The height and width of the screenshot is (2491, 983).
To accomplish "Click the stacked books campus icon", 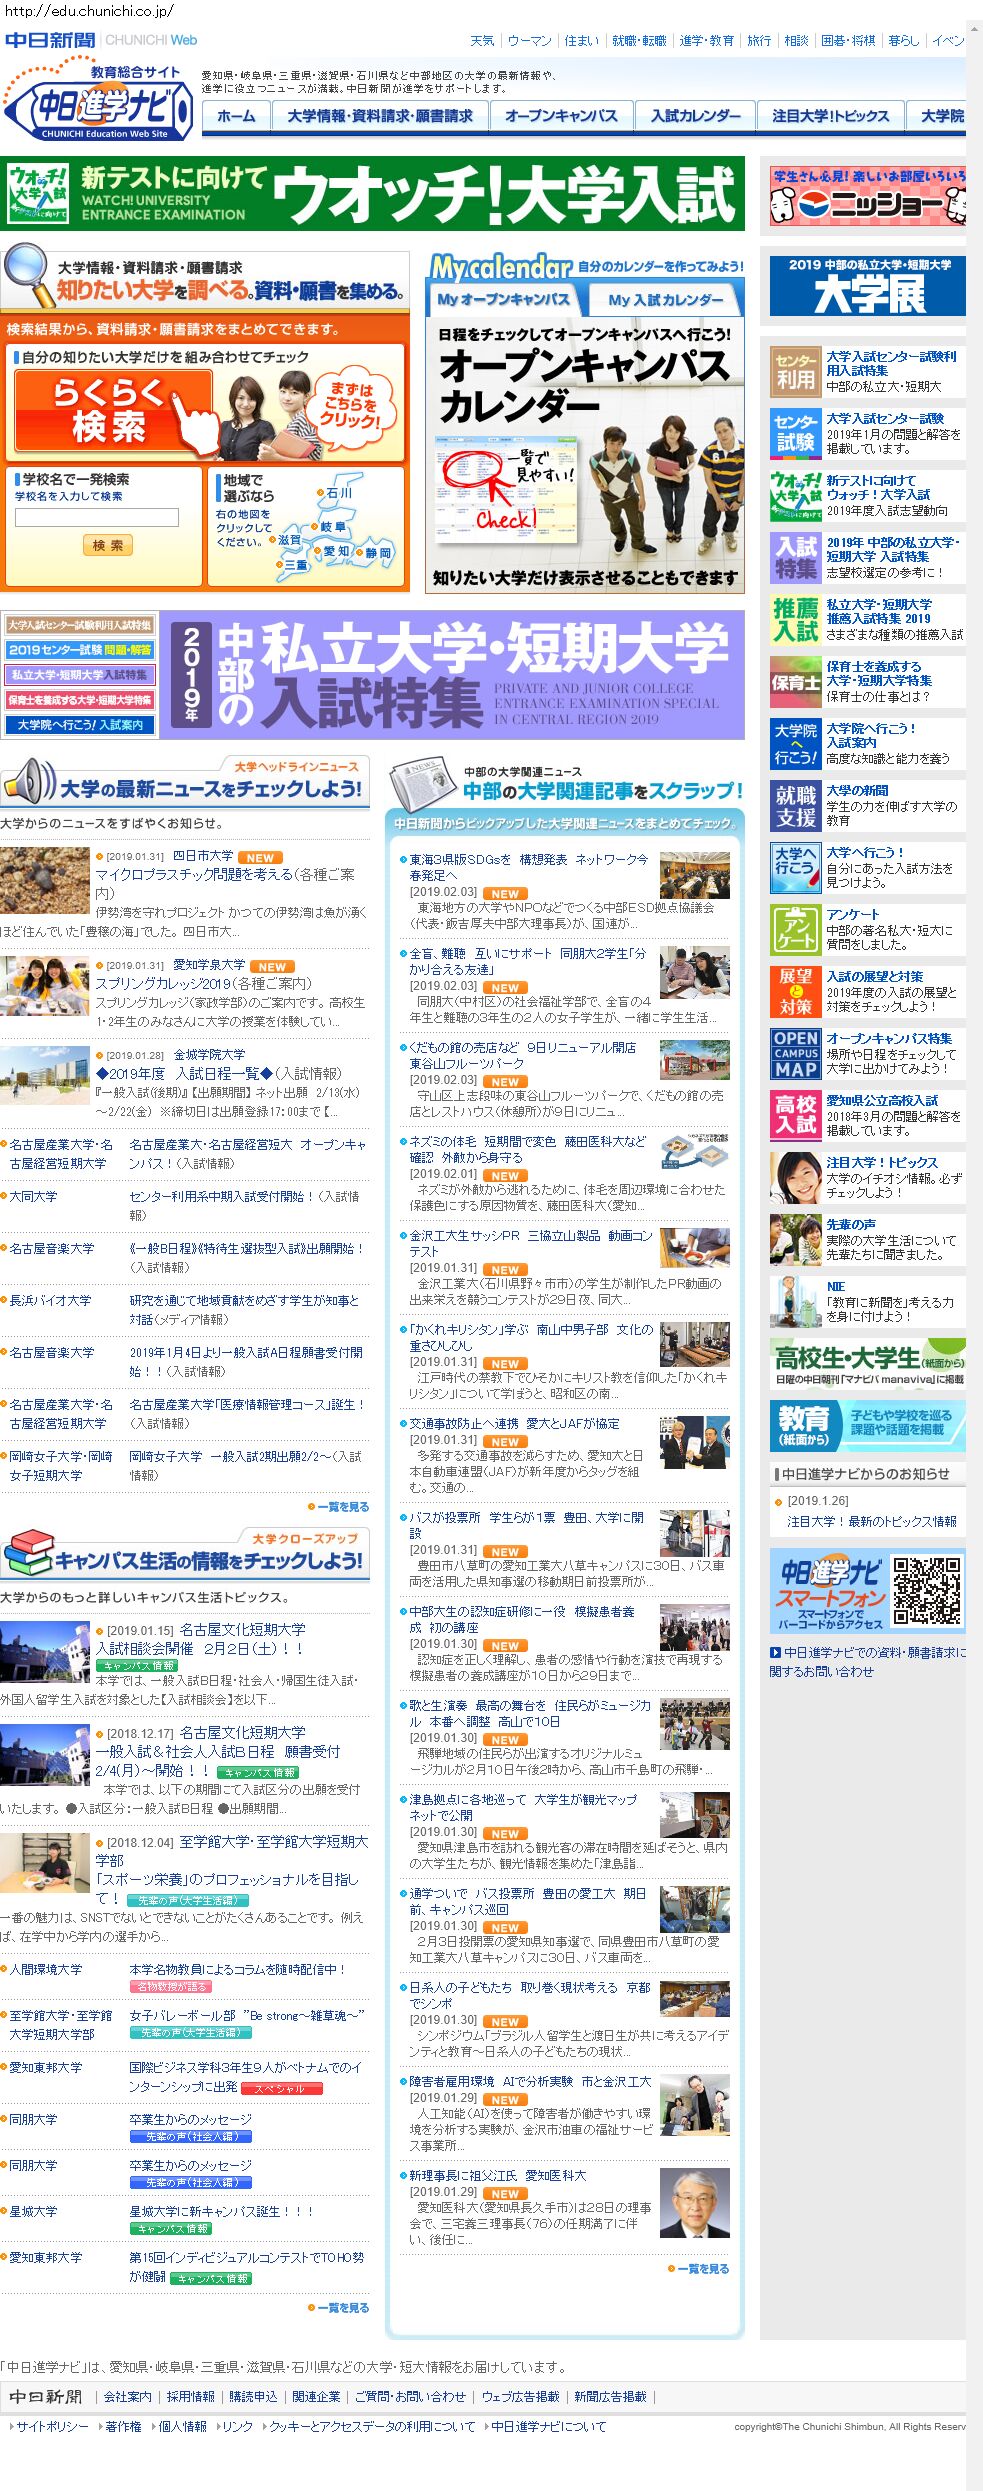I will [28, 1552].
